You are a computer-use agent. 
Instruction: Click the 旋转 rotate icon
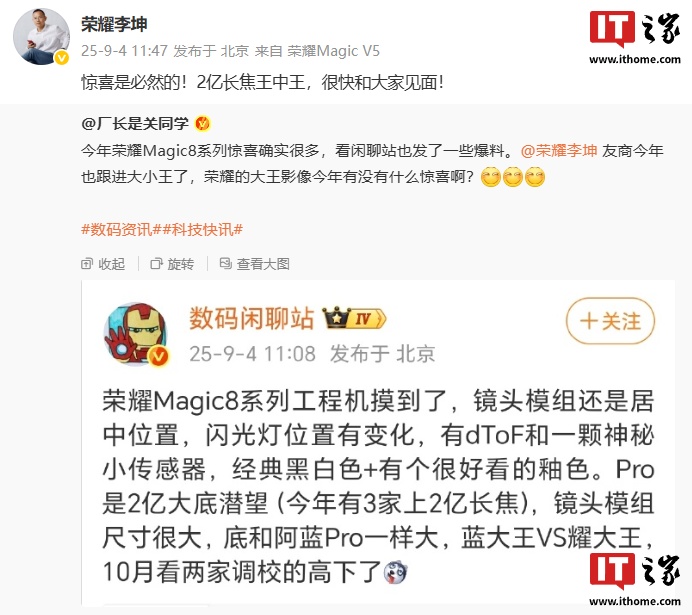point(156,264)
